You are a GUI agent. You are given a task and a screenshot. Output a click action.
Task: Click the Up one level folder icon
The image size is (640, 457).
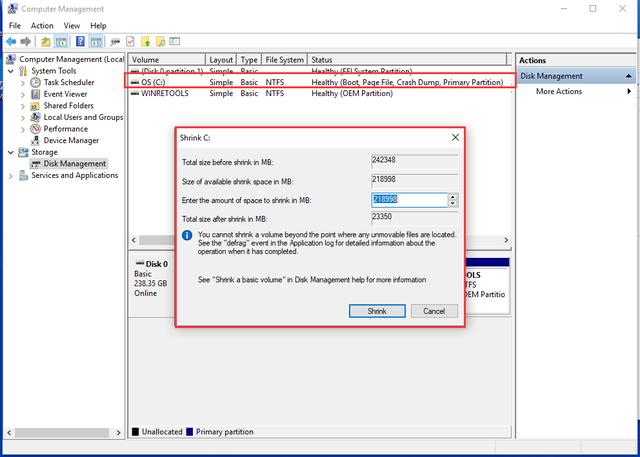click(x=46, y=41)
